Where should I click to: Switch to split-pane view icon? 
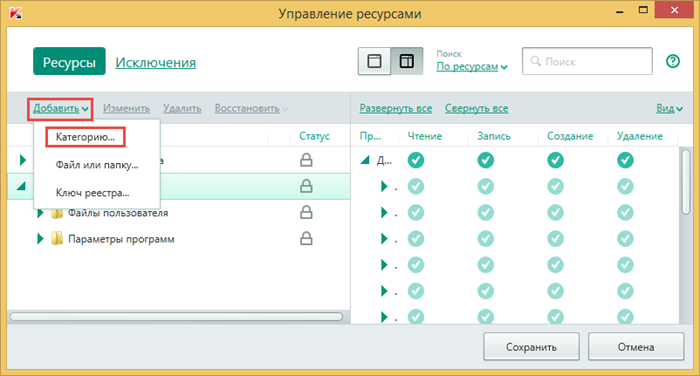[407, 61]
